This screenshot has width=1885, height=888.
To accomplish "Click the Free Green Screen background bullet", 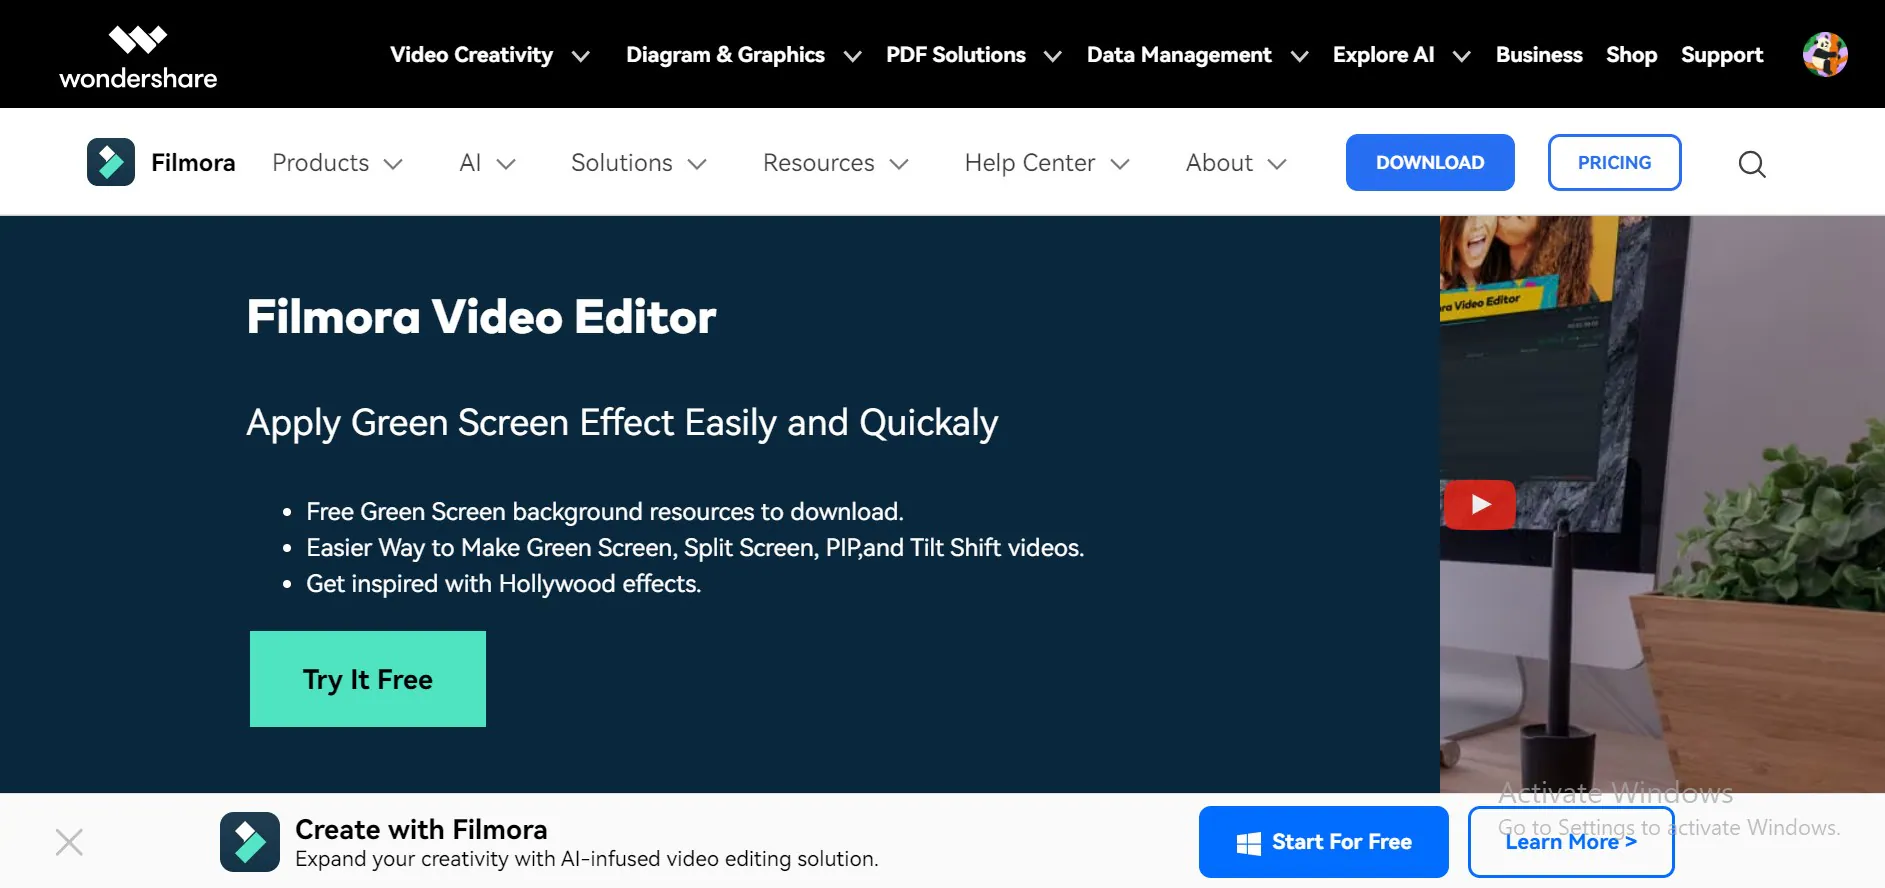I will tap(604, 512).
